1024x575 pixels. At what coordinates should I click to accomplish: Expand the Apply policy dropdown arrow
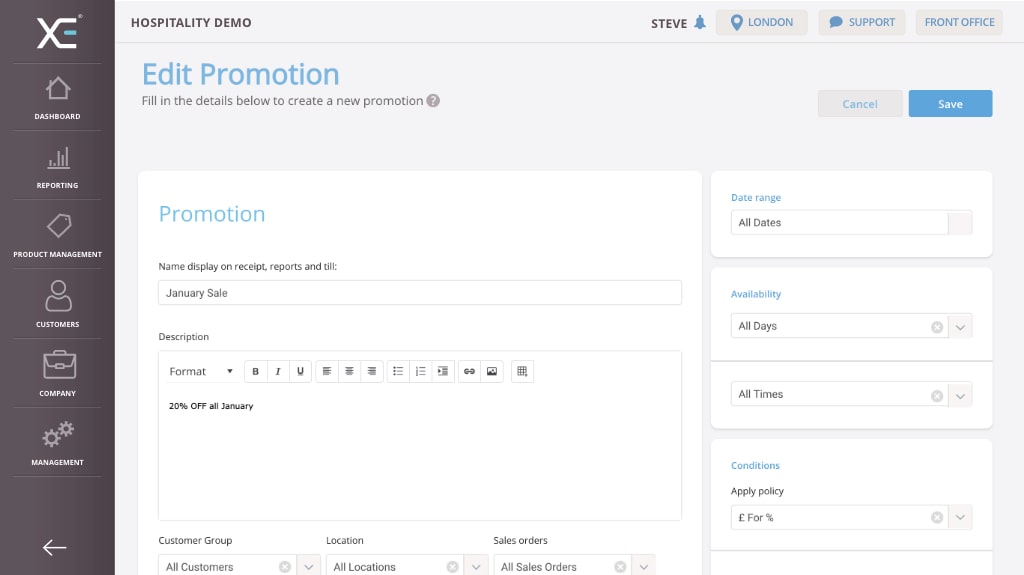960,518
